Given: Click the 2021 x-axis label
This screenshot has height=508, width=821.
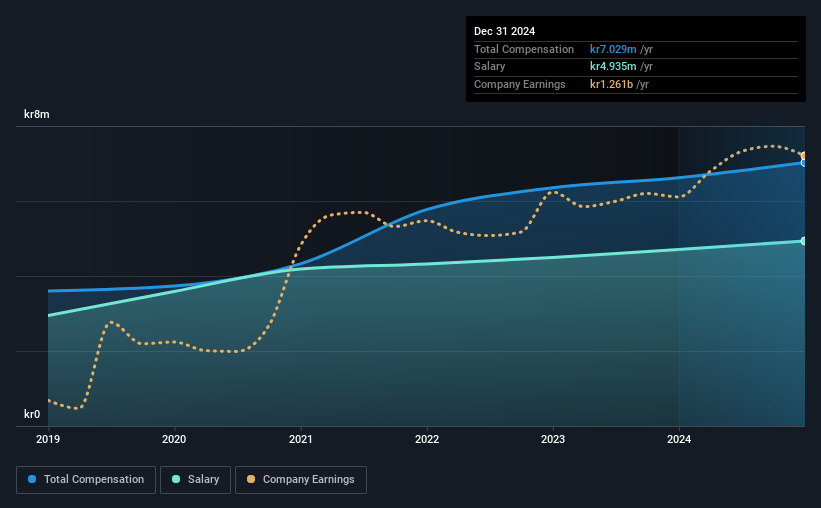Looking at the screenshot, I should tap(301, 439).
